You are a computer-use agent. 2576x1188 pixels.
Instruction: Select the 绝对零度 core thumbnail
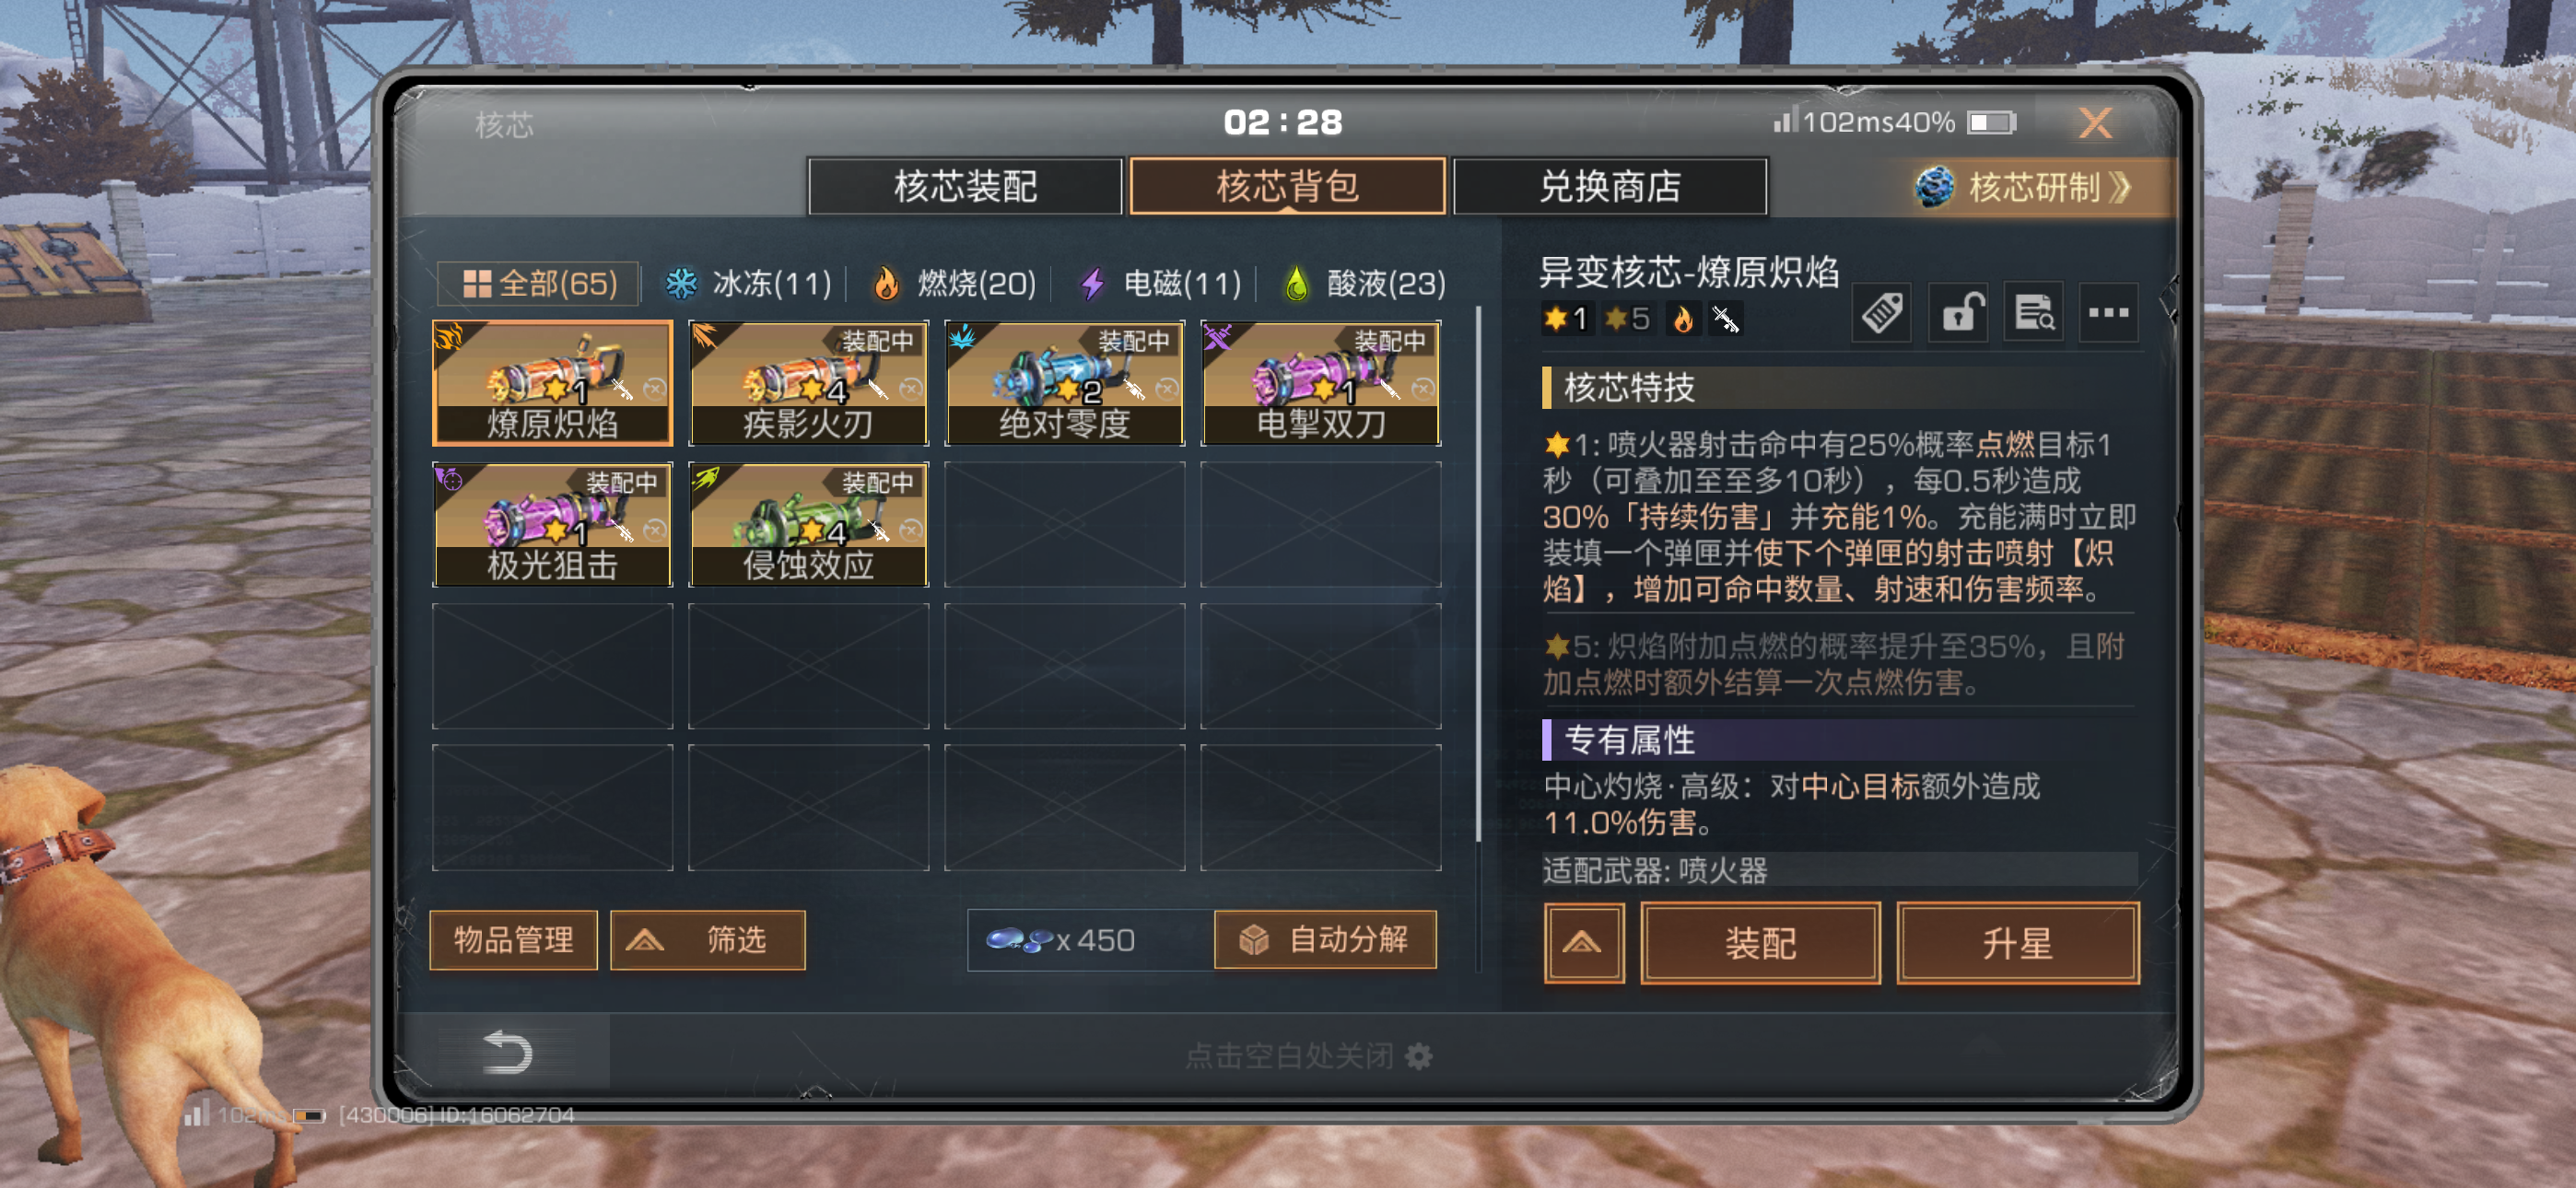(1064, 383)
